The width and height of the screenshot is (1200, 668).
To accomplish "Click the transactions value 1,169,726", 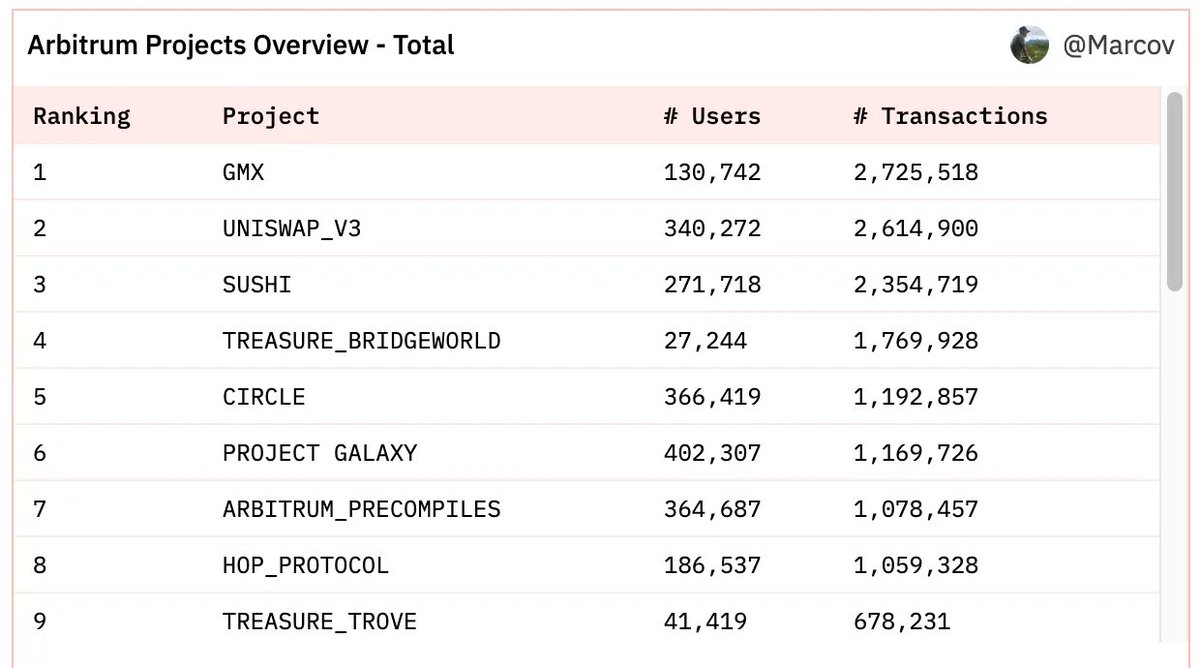I will pos(916,453).
